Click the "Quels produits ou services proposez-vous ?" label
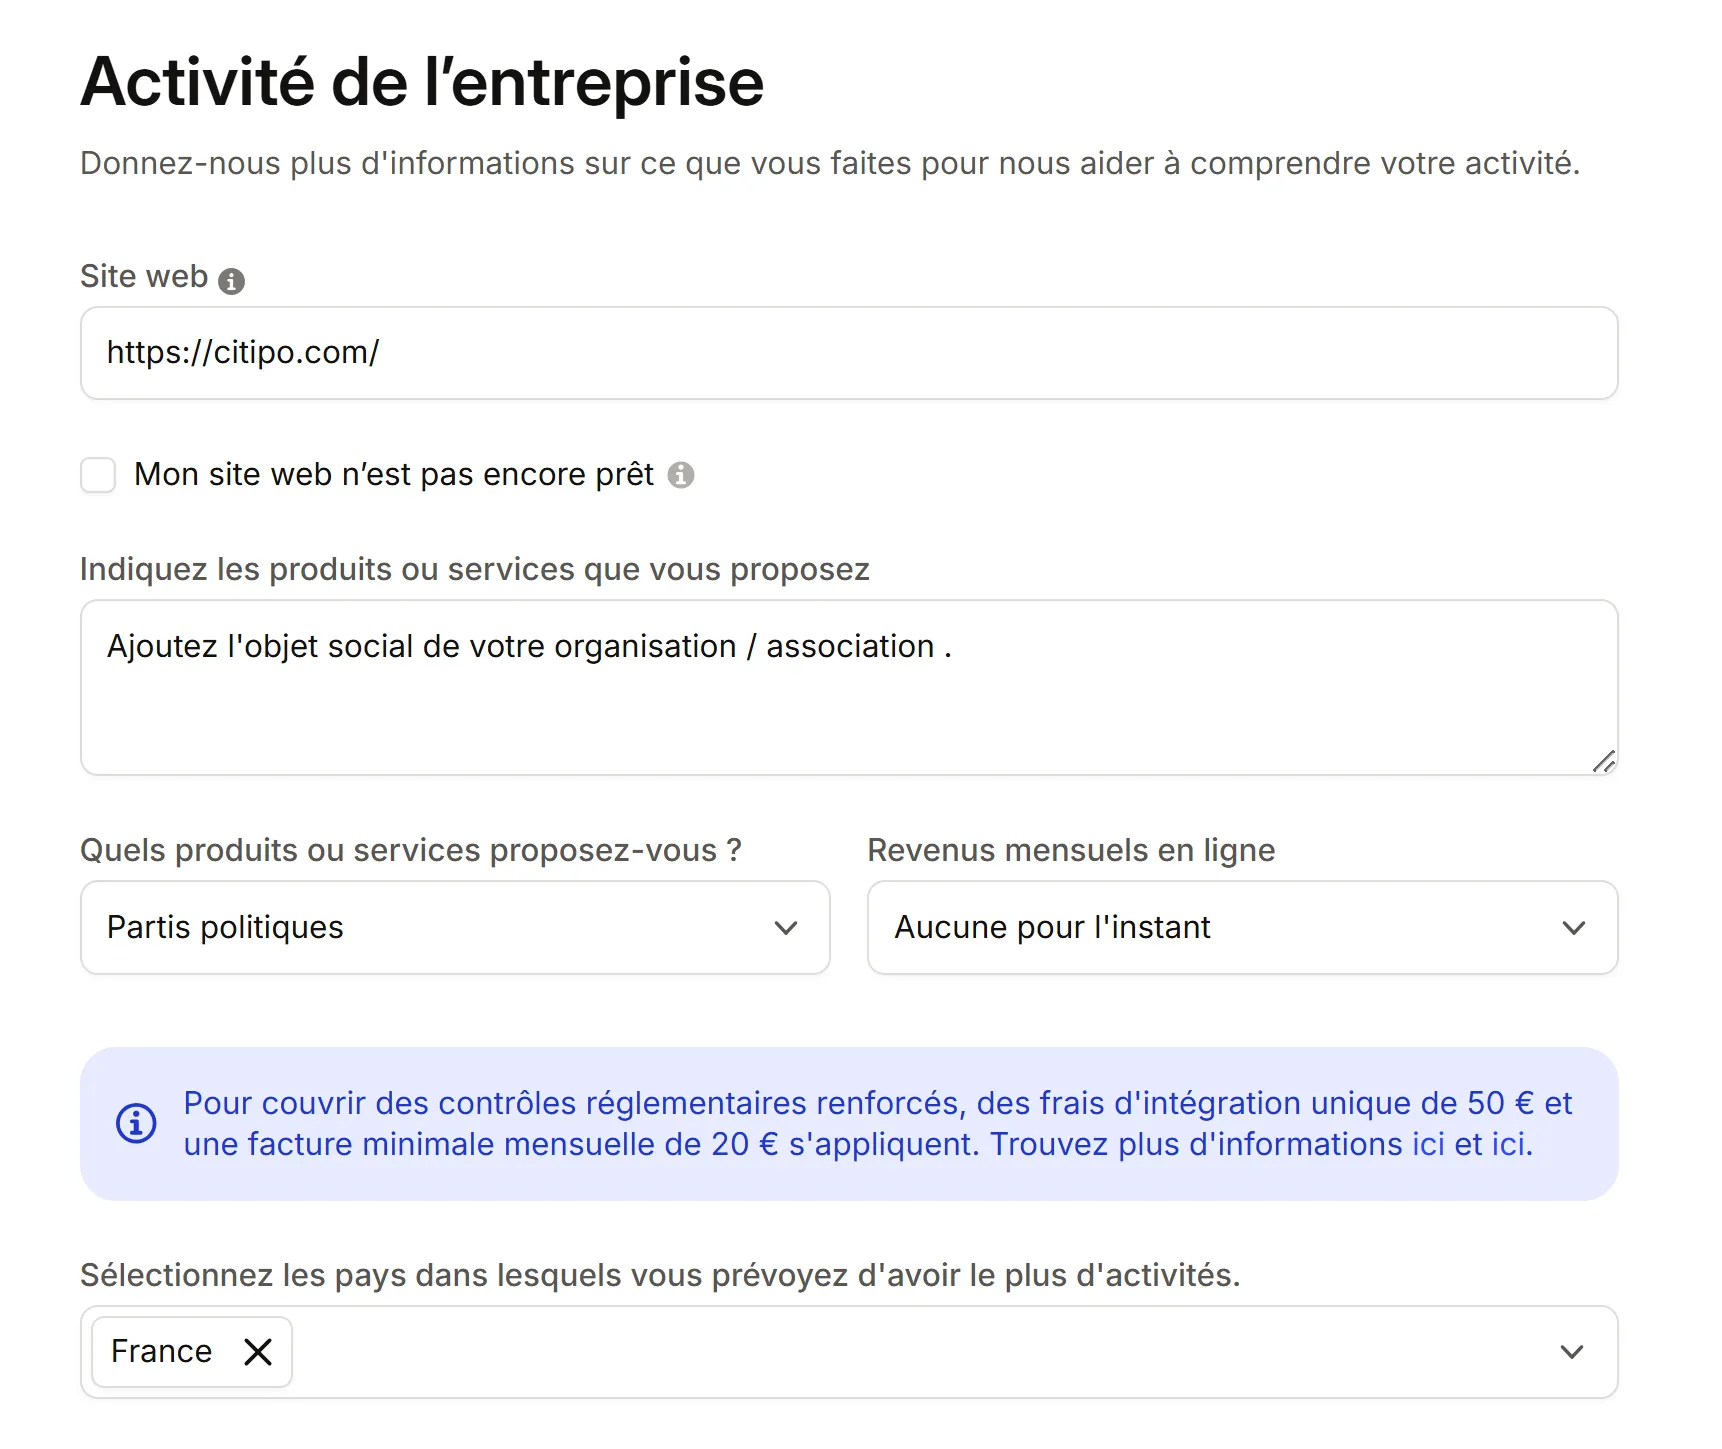Image resolution: width=1722 pixels, height=1449 pixels. tap(410, 851)
